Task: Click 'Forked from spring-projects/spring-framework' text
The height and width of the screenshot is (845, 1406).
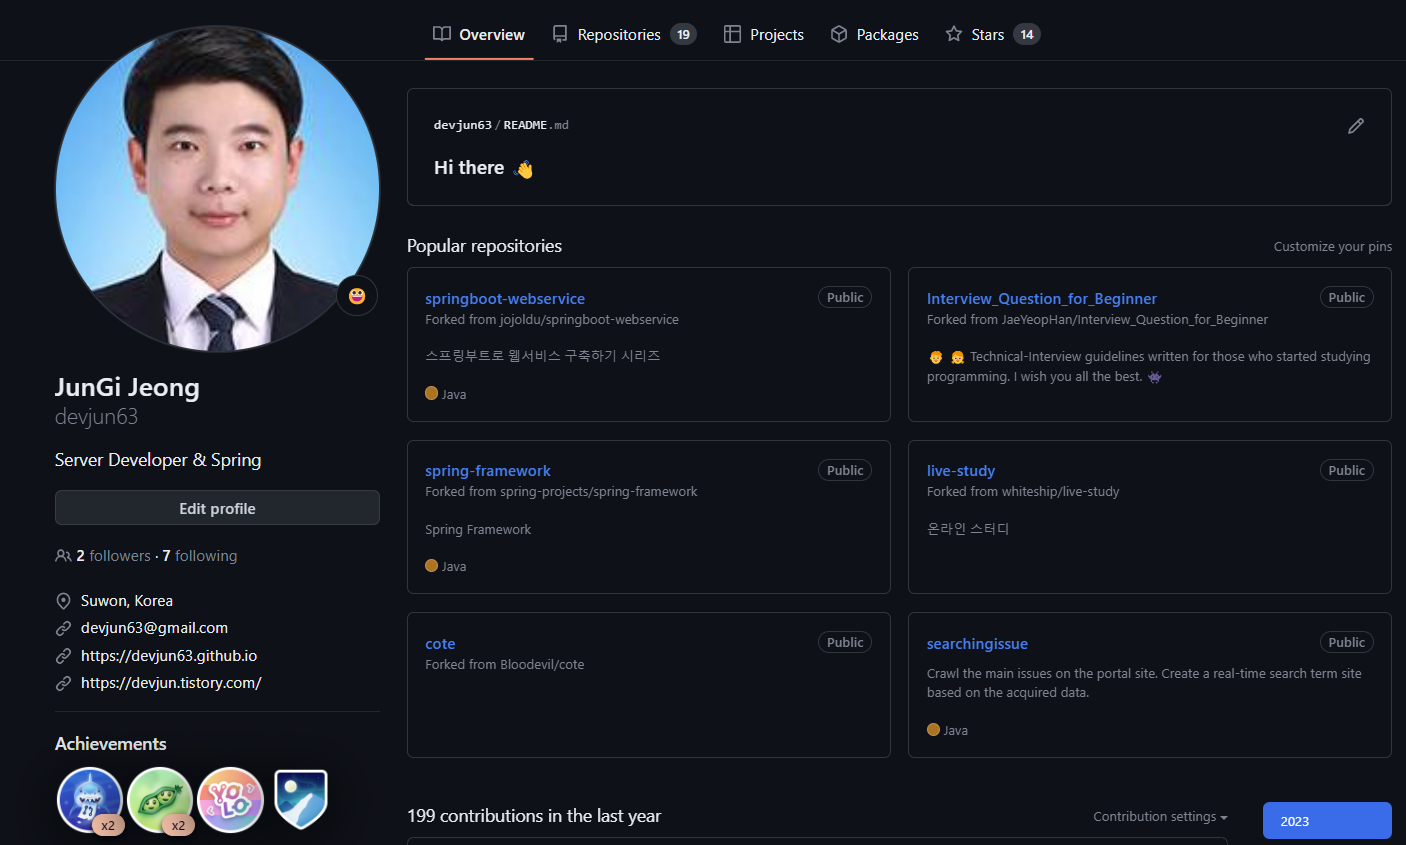Action: click(x=561, y=492)
